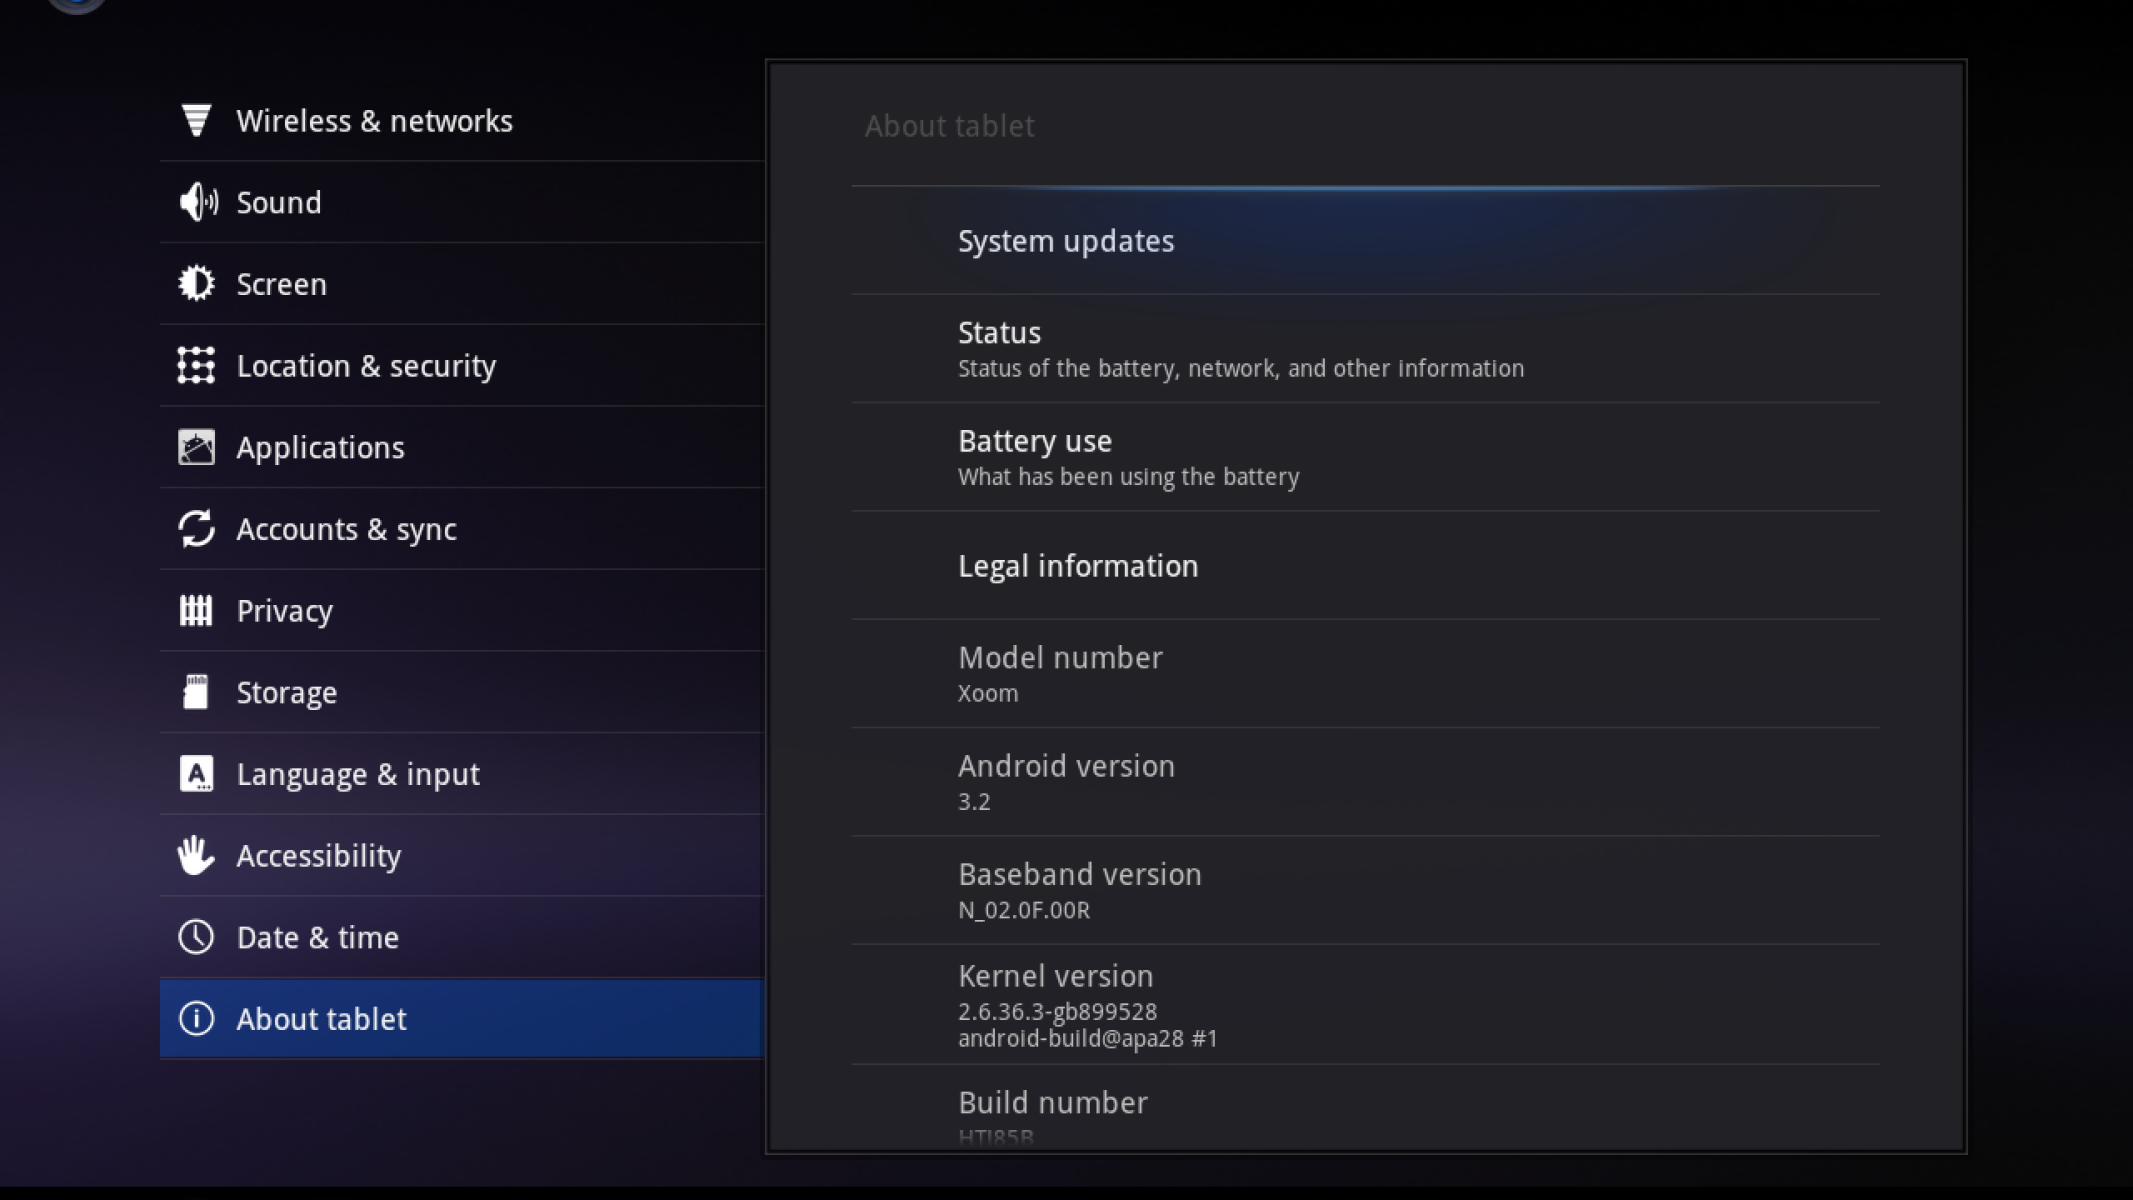The width and height of the screenshot is (2133, 1200).
Task: Click the Accounts & sync arrows icon
Action: (196, 529)
